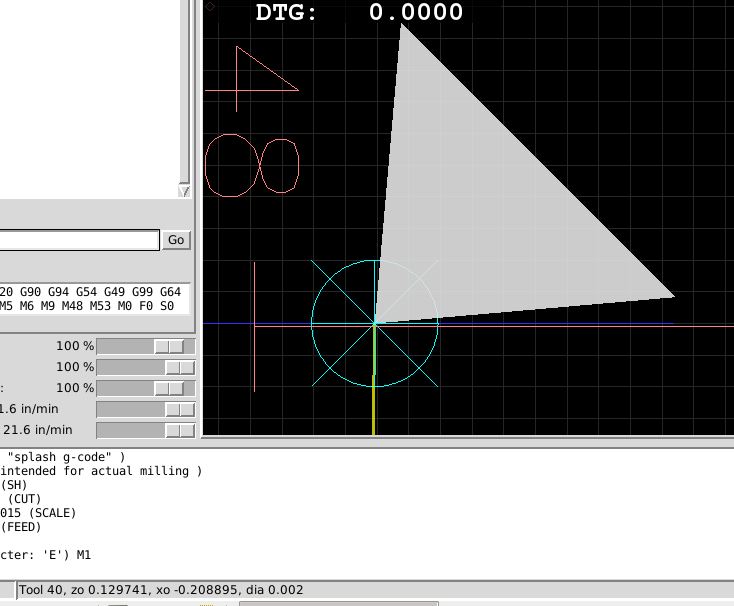This screenshot has height=606, width=734.
Task: Click the Tool 40 status bar text
Action: (160, 590)
